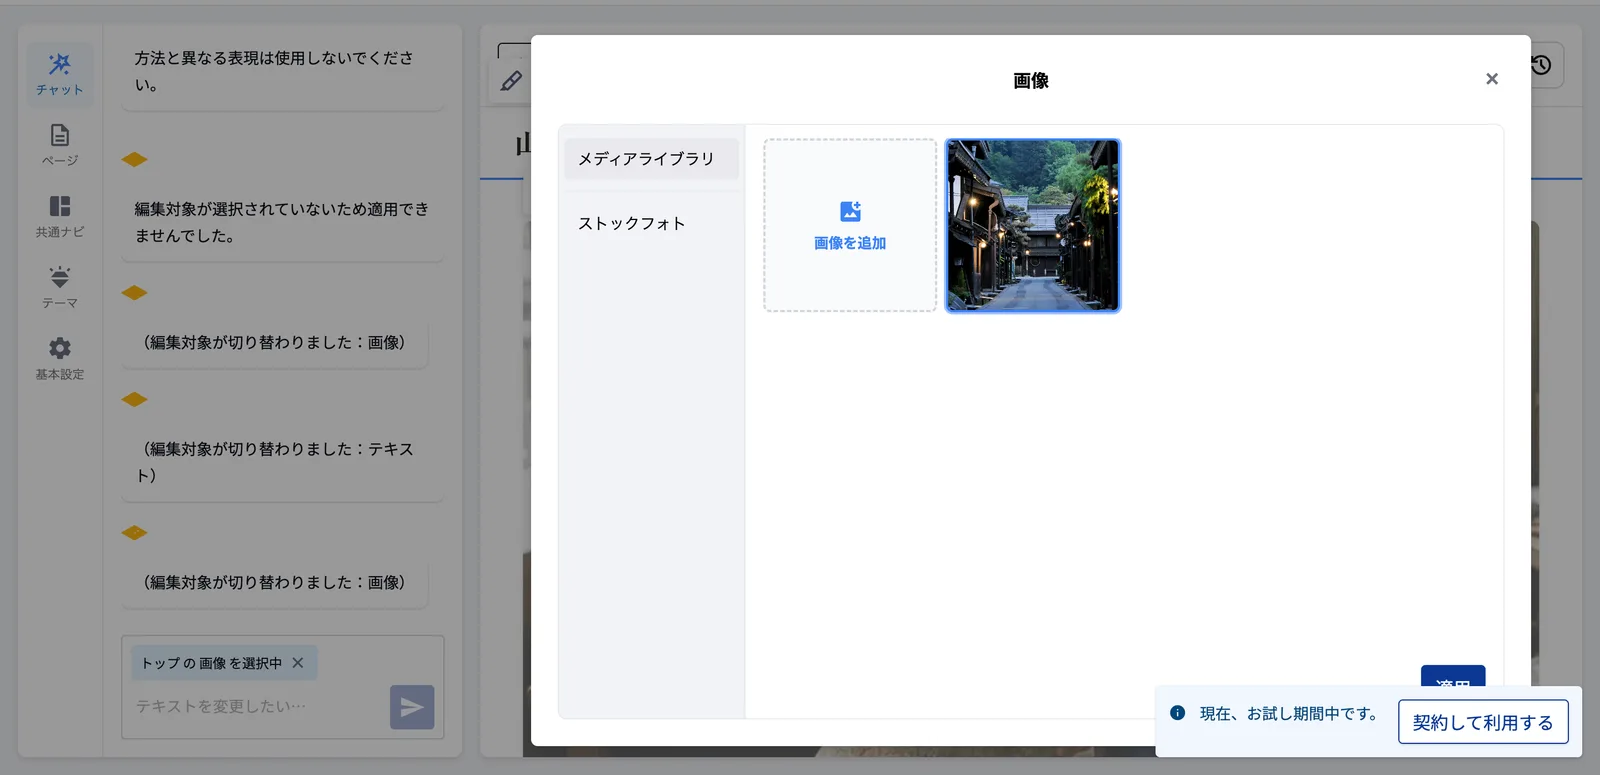Select the street photo thumbnail
The height and width of the screenshot is (775, 1600).
(x=1033, y=225)
